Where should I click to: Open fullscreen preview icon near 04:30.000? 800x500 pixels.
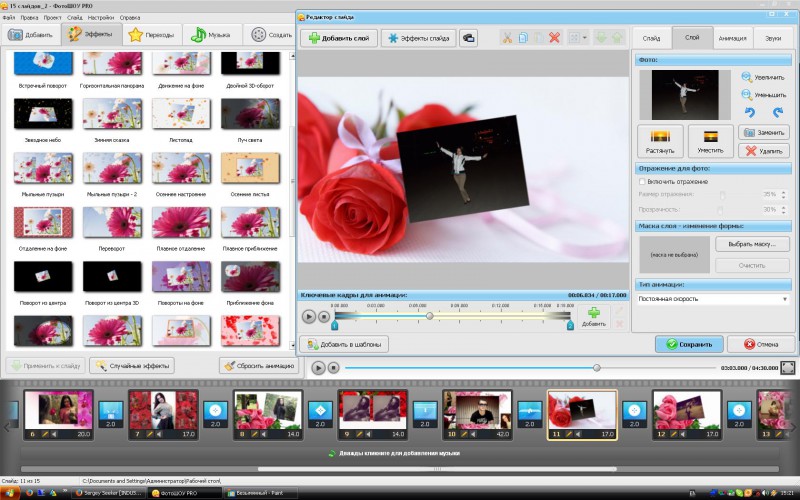coord(788,367)
